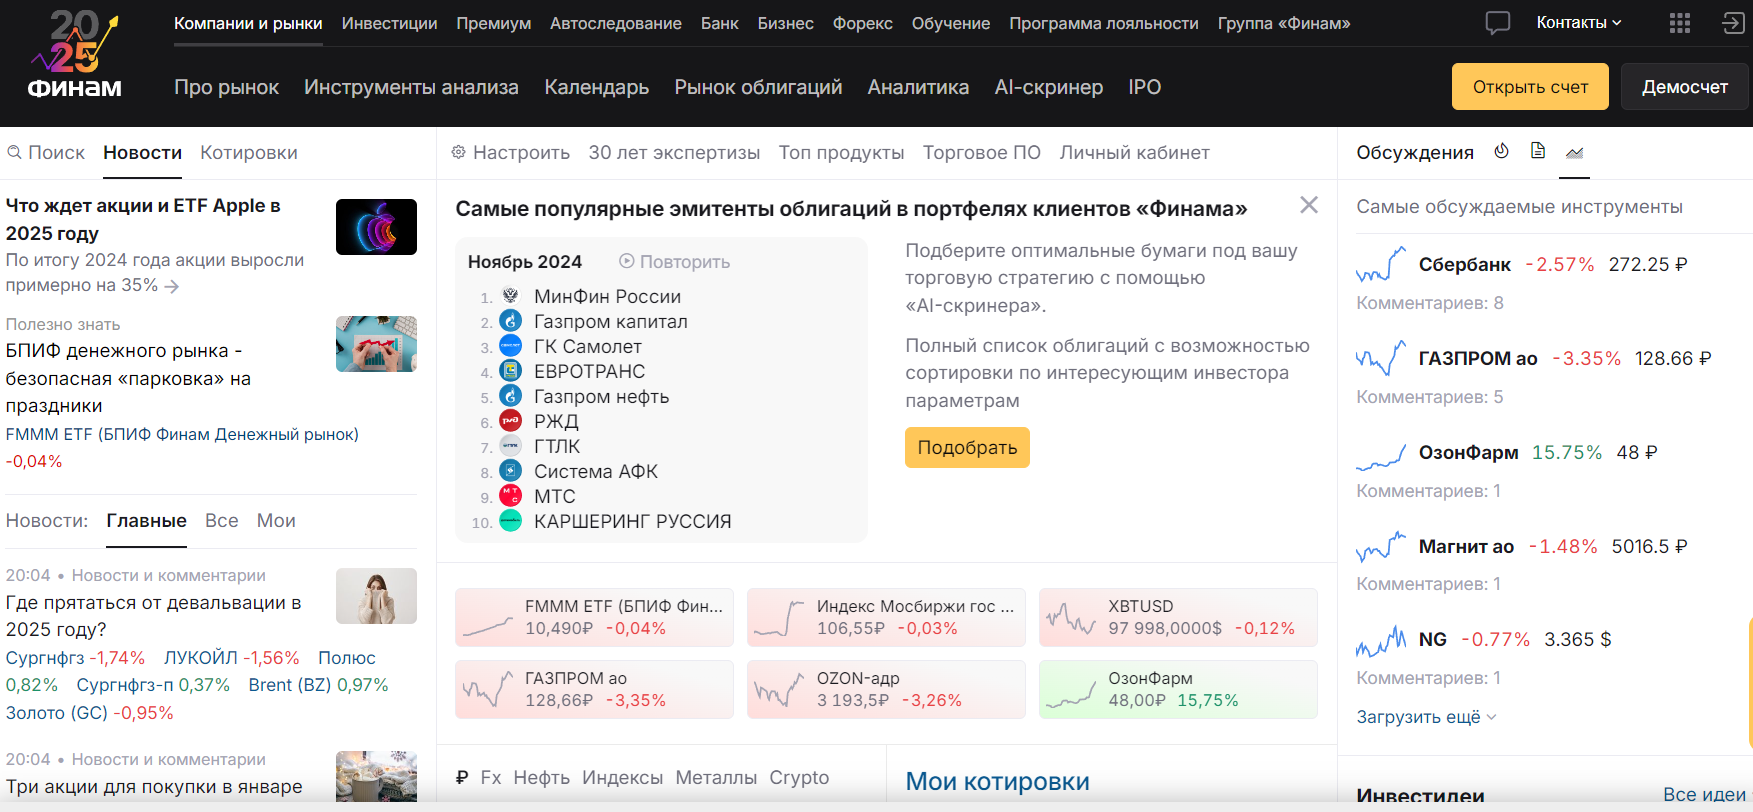1753x812 pixels.
Task: Open the AI-скринер menu item
Action: (1048, 87)
